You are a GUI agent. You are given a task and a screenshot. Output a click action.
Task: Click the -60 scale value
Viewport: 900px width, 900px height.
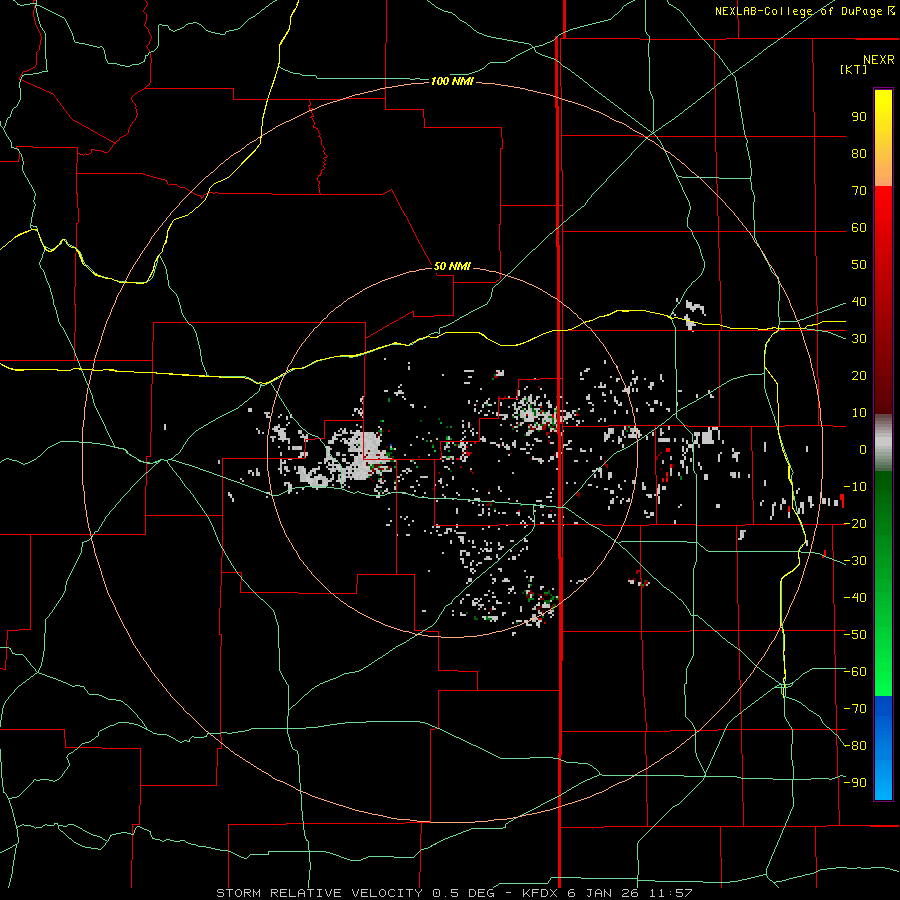855,672
